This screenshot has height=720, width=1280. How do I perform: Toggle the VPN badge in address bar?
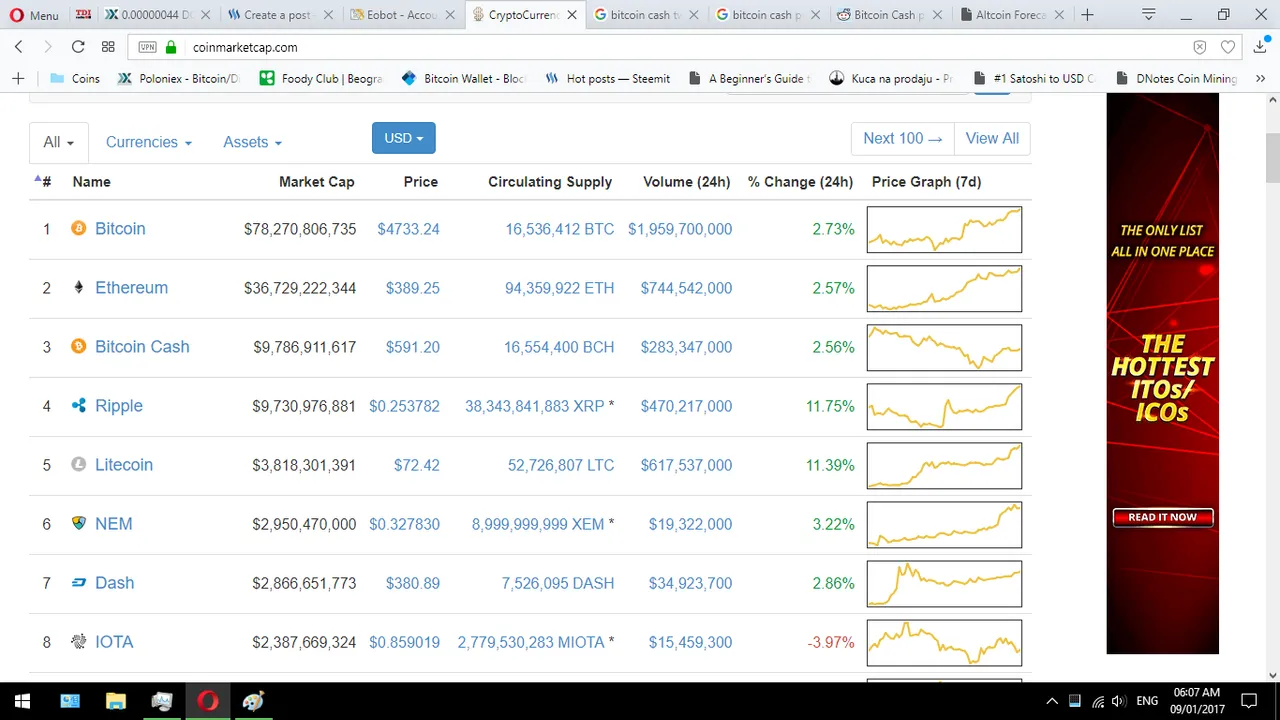tap(147, 47)
